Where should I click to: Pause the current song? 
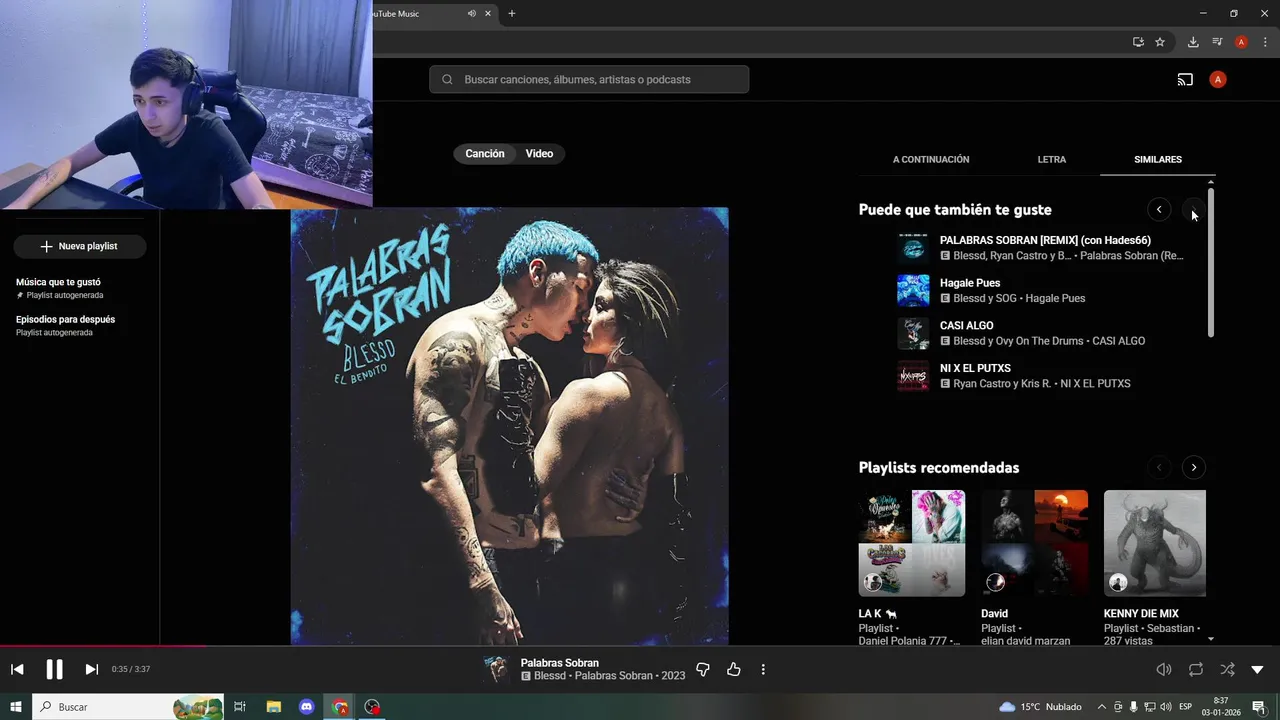point(54,669)
